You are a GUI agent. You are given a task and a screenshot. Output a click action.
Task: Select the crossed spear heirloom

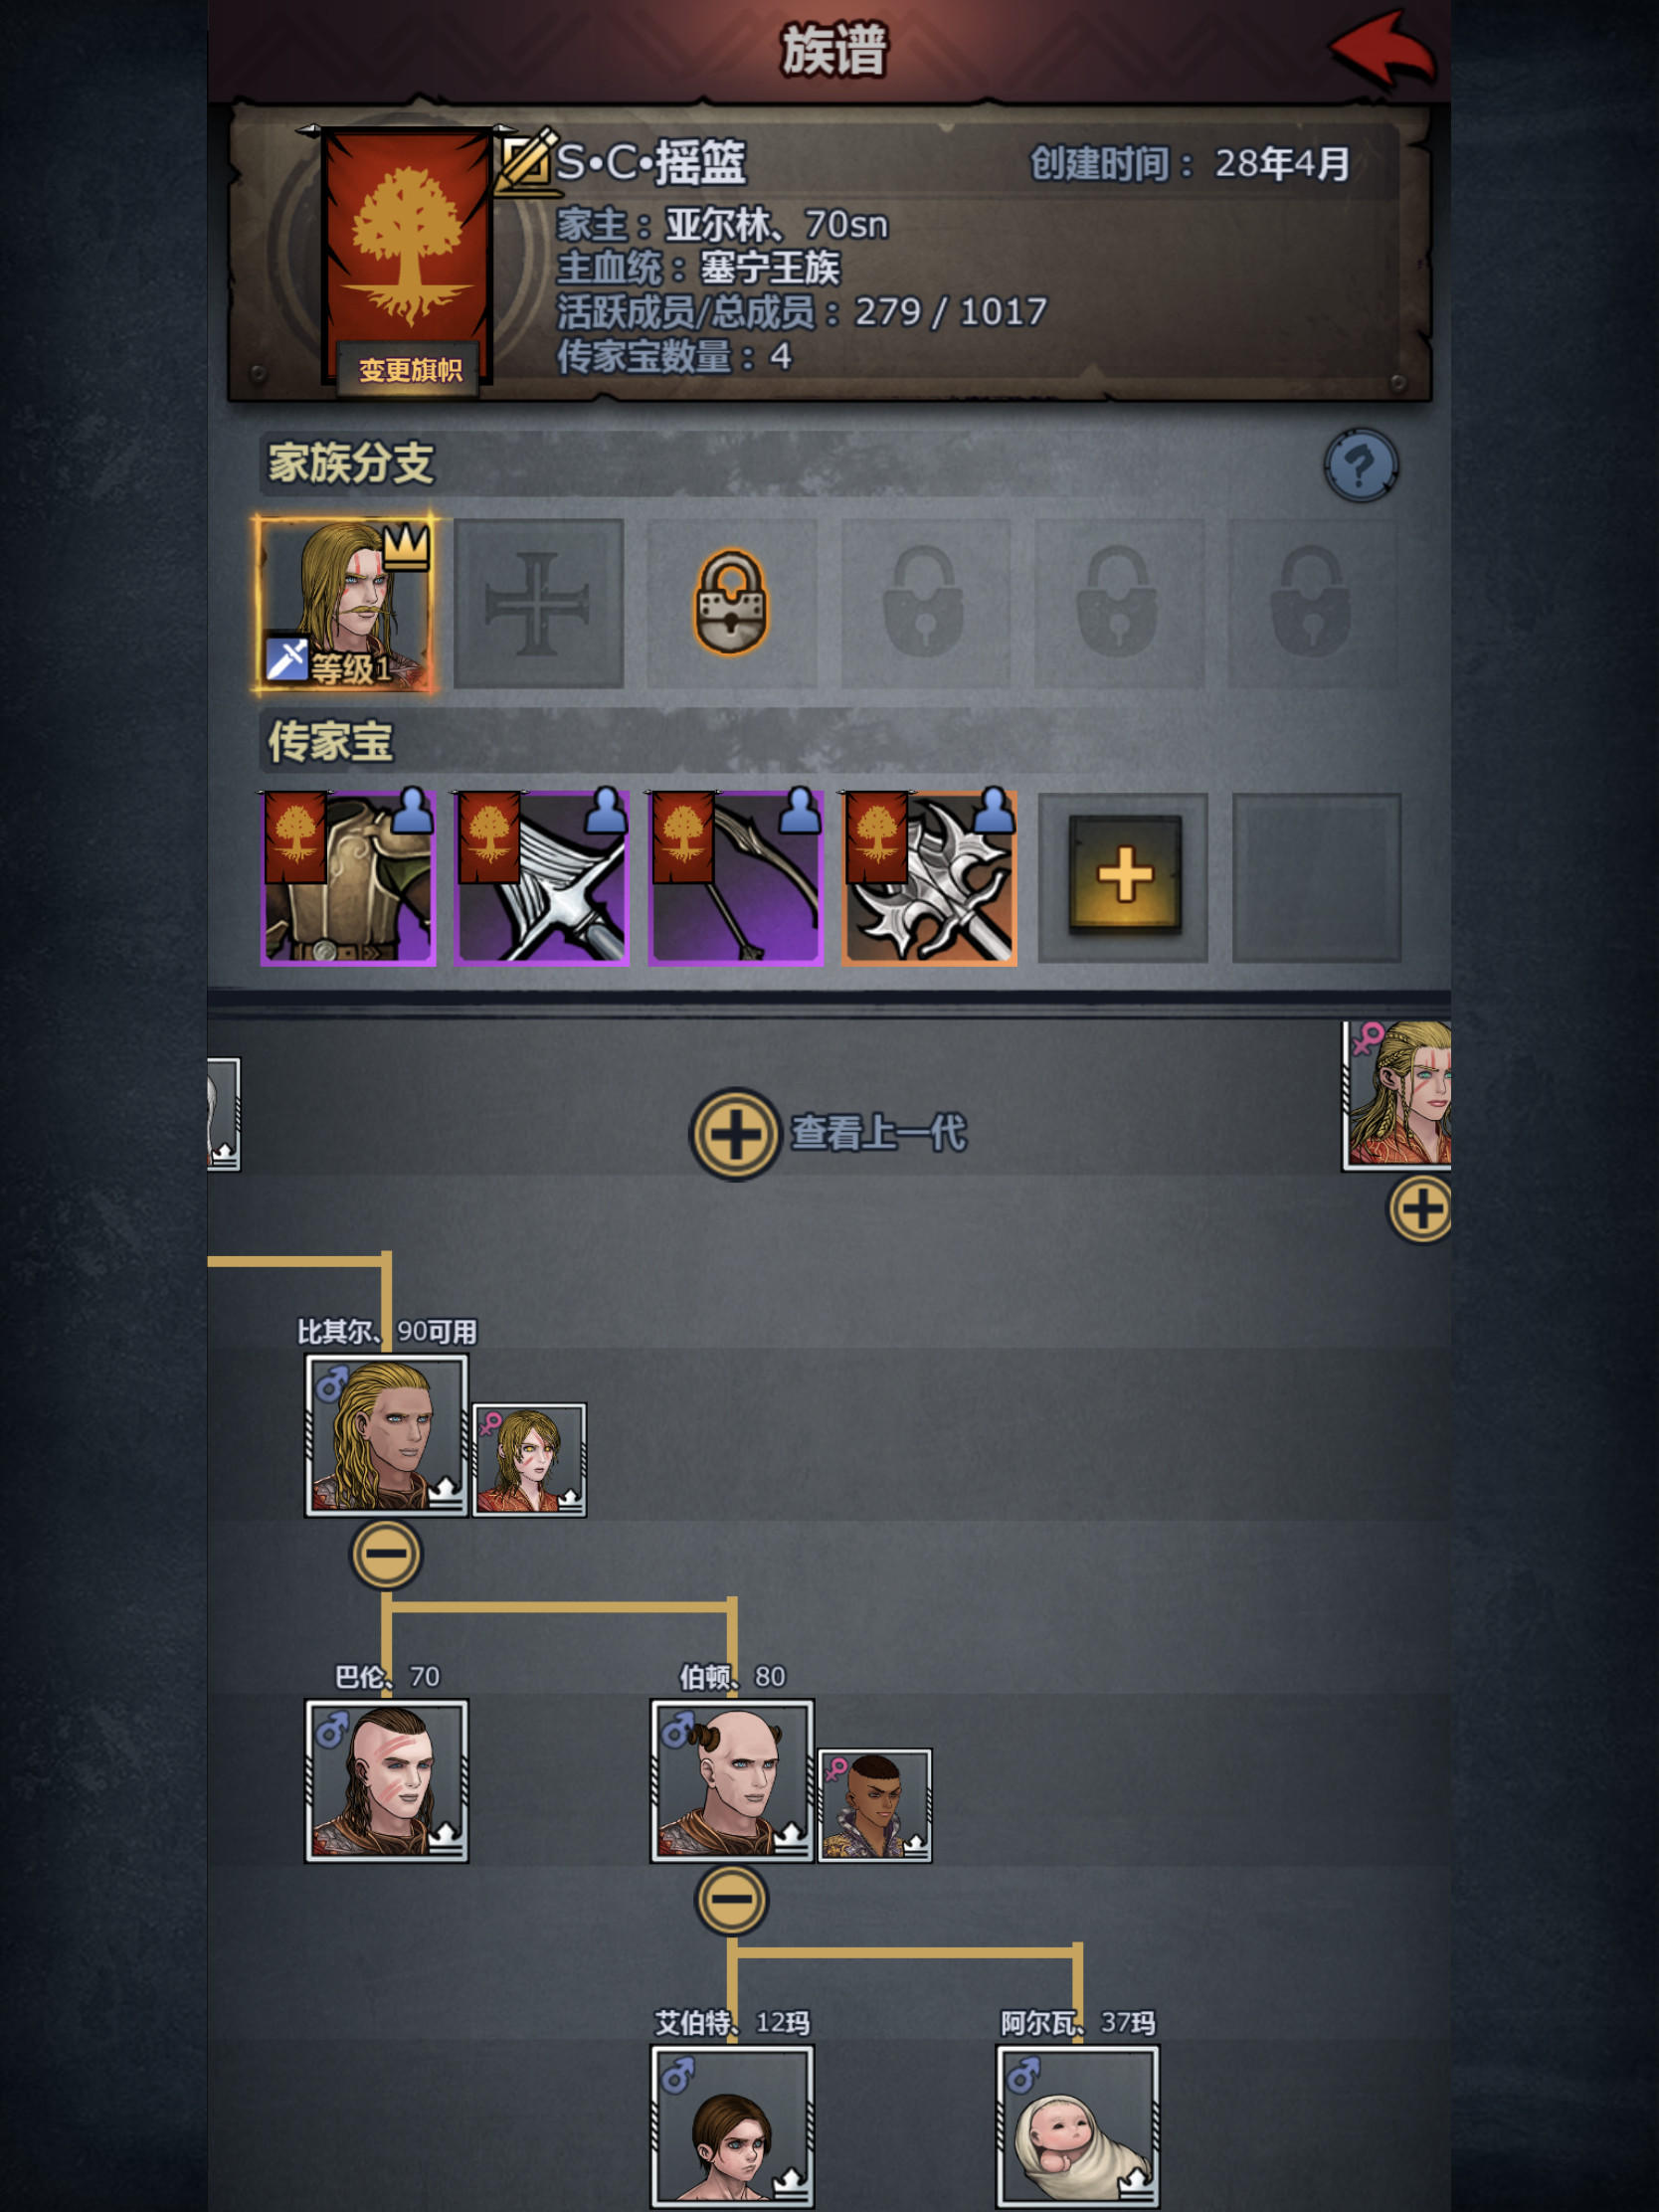(x=541, y=878)
